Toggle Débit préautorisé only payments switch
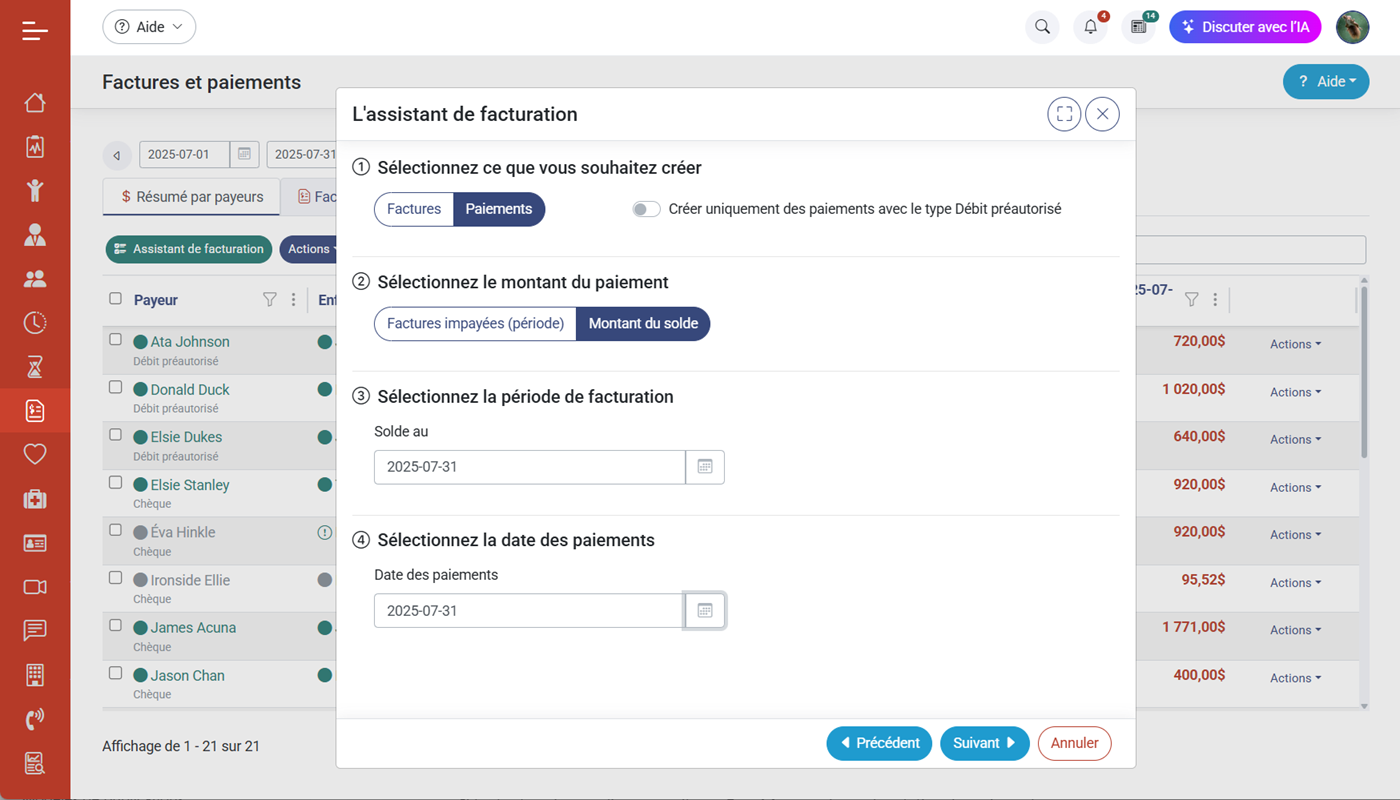This screenshot has height=800, width=1400. [646, 209]
